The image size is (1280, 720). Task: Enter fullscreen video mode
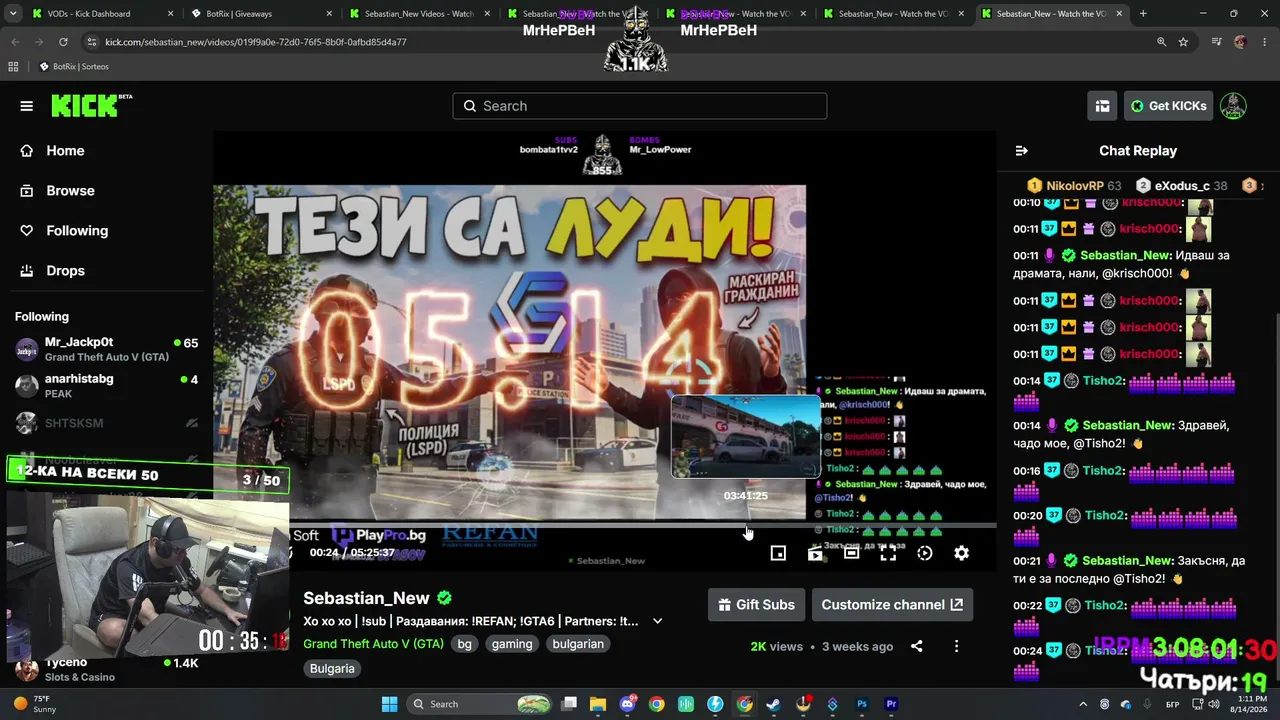pos(888,553)
